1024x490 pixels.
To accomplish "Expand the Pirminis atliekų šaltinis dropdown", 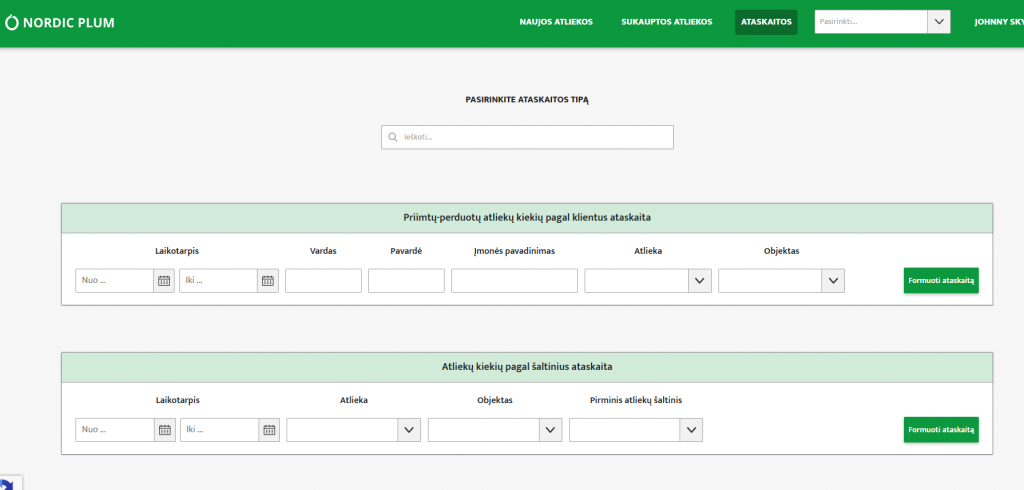I will pos(692,430).
